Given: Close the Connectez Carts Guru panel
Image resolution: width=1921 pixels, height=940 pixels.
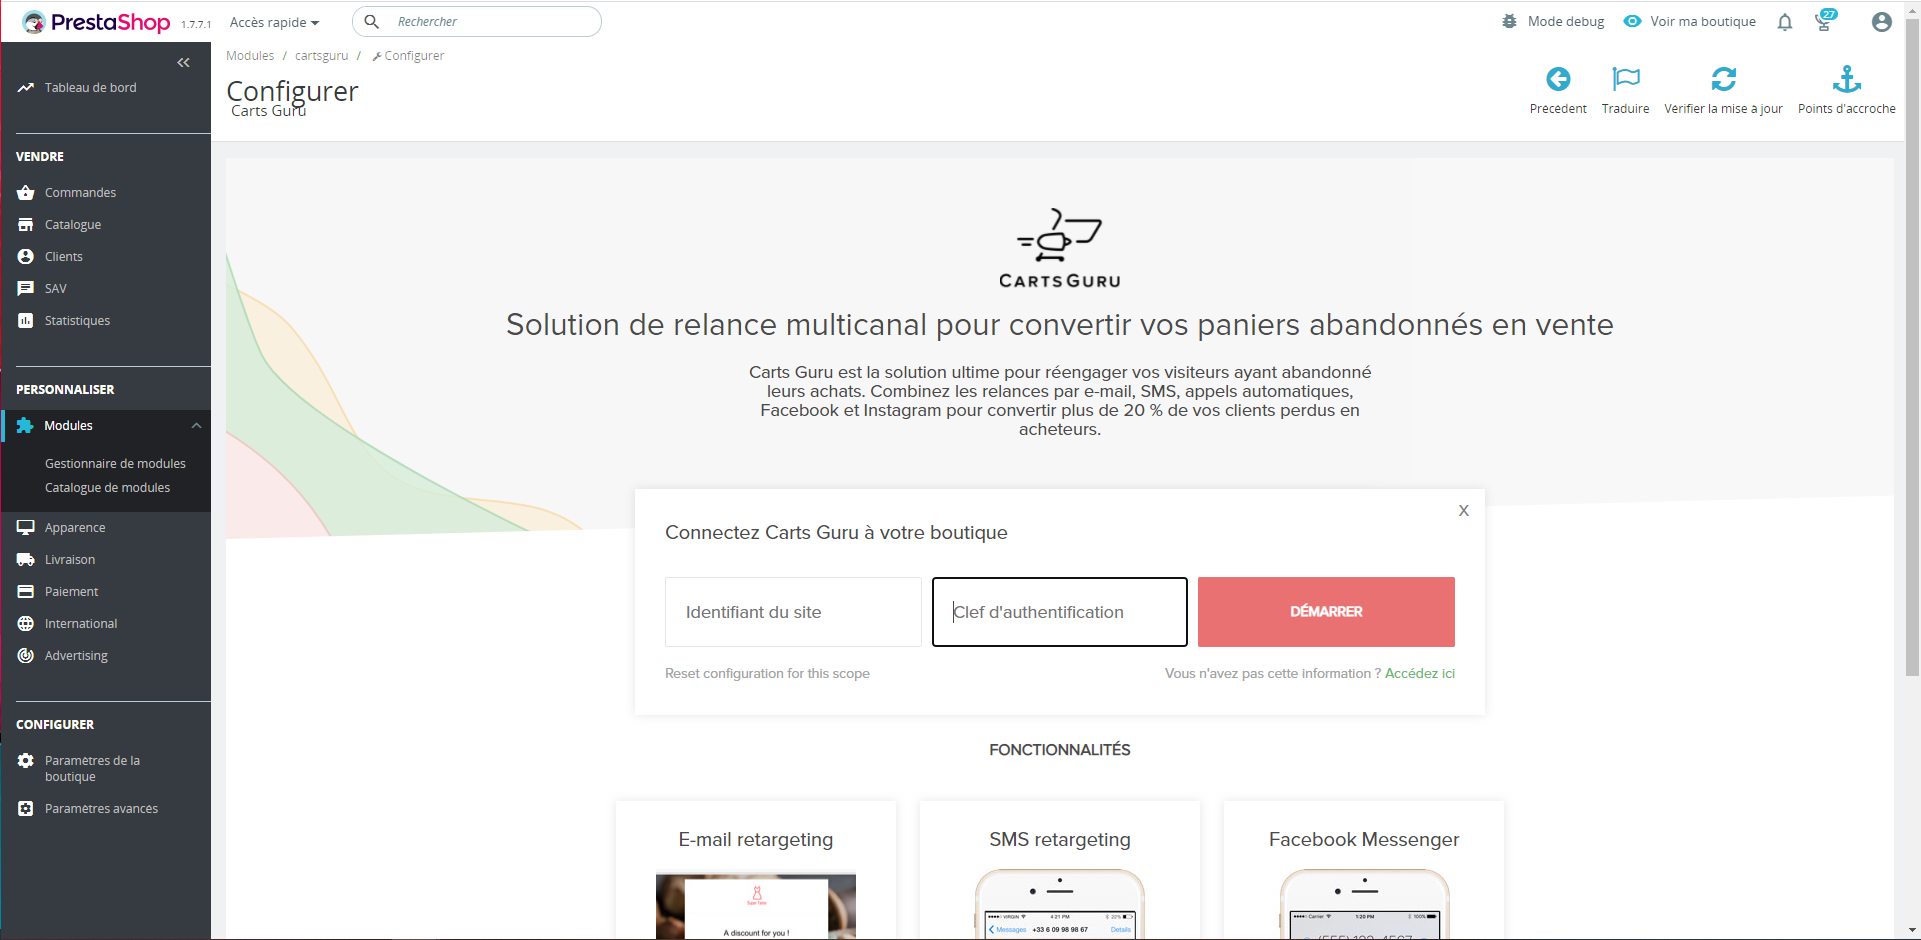Looking at the screenshot, I should pos(1464,511).
